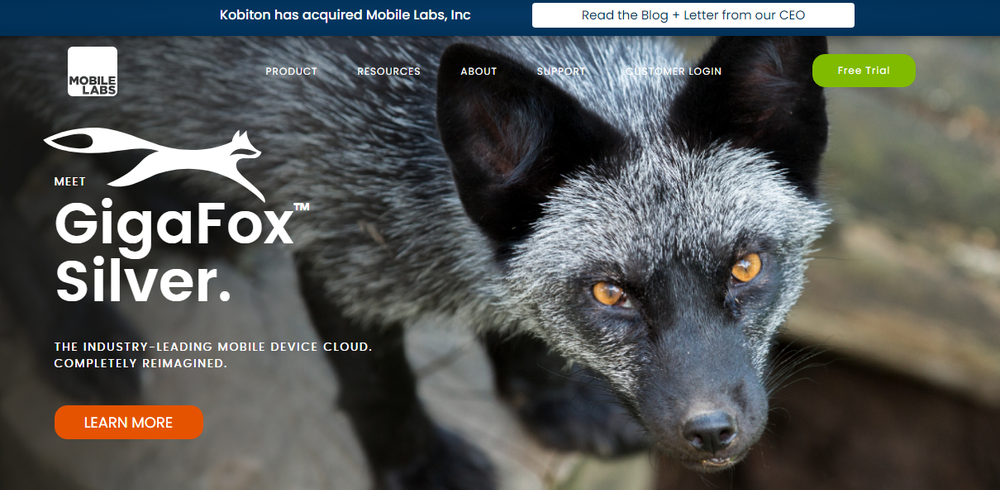
Task: Open the Resources menu
Action: point(388,71)
